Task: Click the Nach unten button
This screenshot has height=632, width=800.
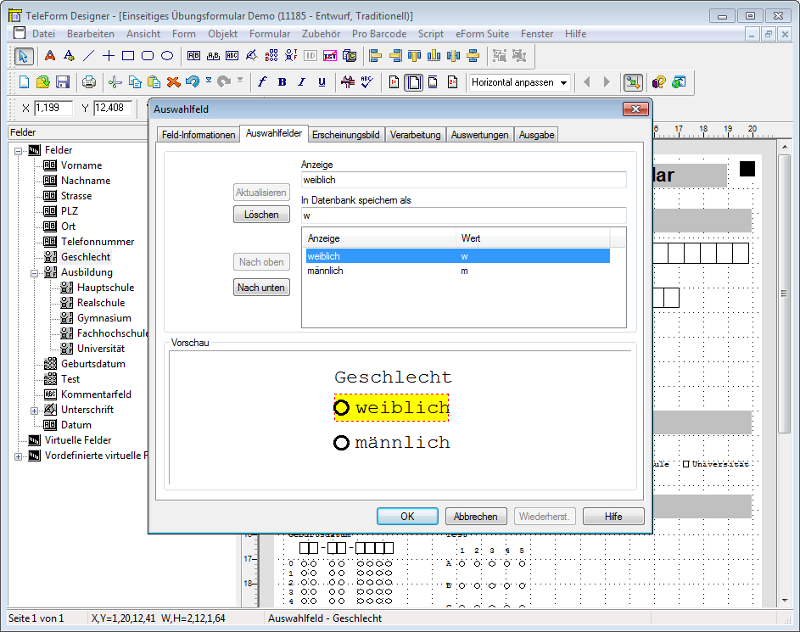Action: (x=261, y=288)
